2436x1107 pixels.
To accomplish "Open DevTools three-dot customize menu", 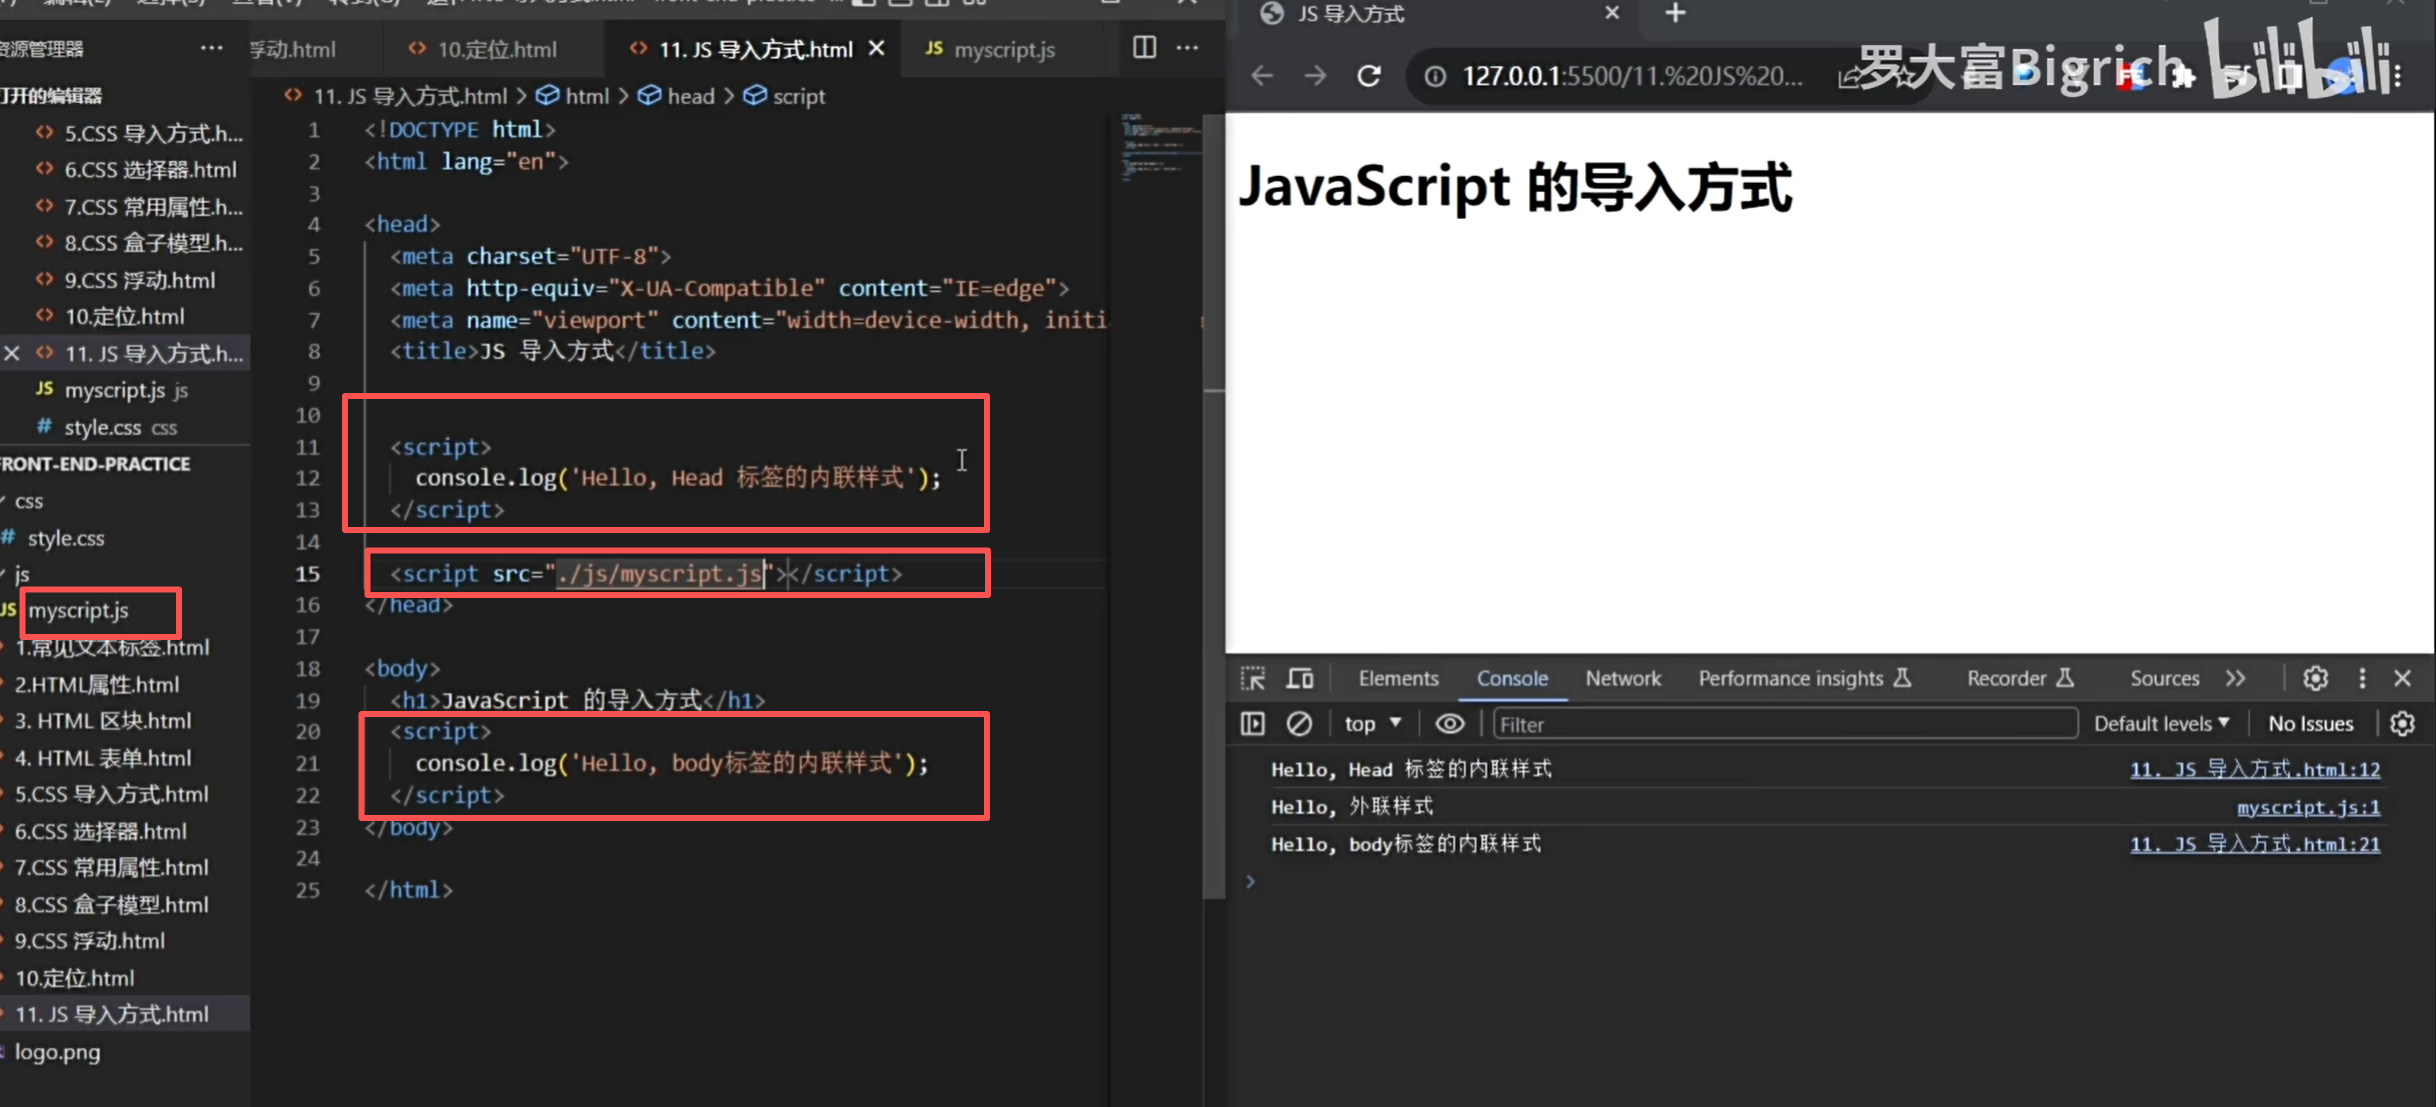I will pyautogui.click(x=2362, y=678).
